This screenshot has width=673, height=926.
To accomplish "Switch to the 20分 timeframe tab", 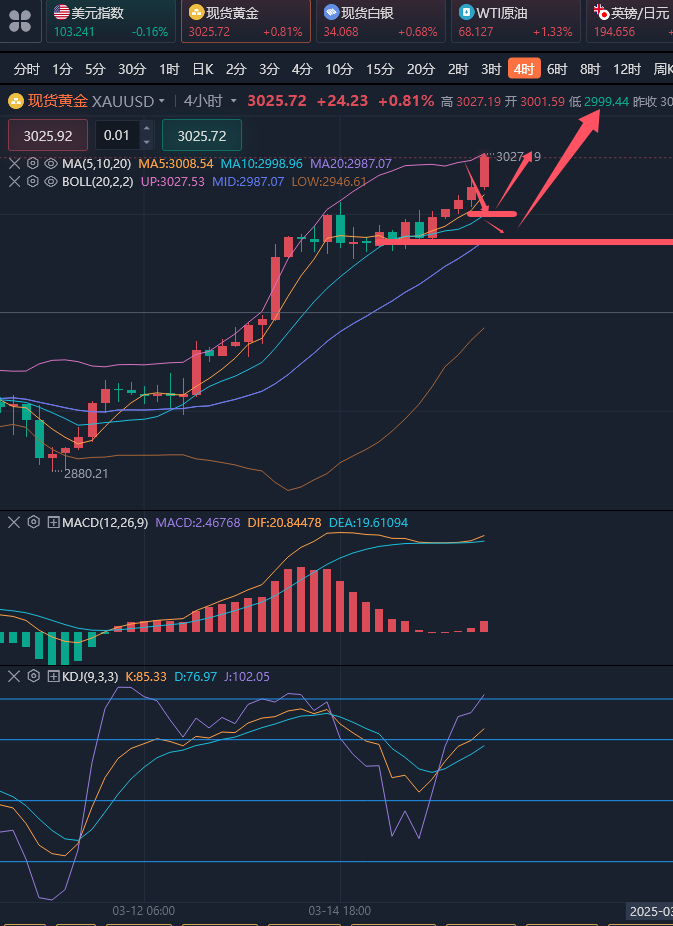I will click(420, 70).
